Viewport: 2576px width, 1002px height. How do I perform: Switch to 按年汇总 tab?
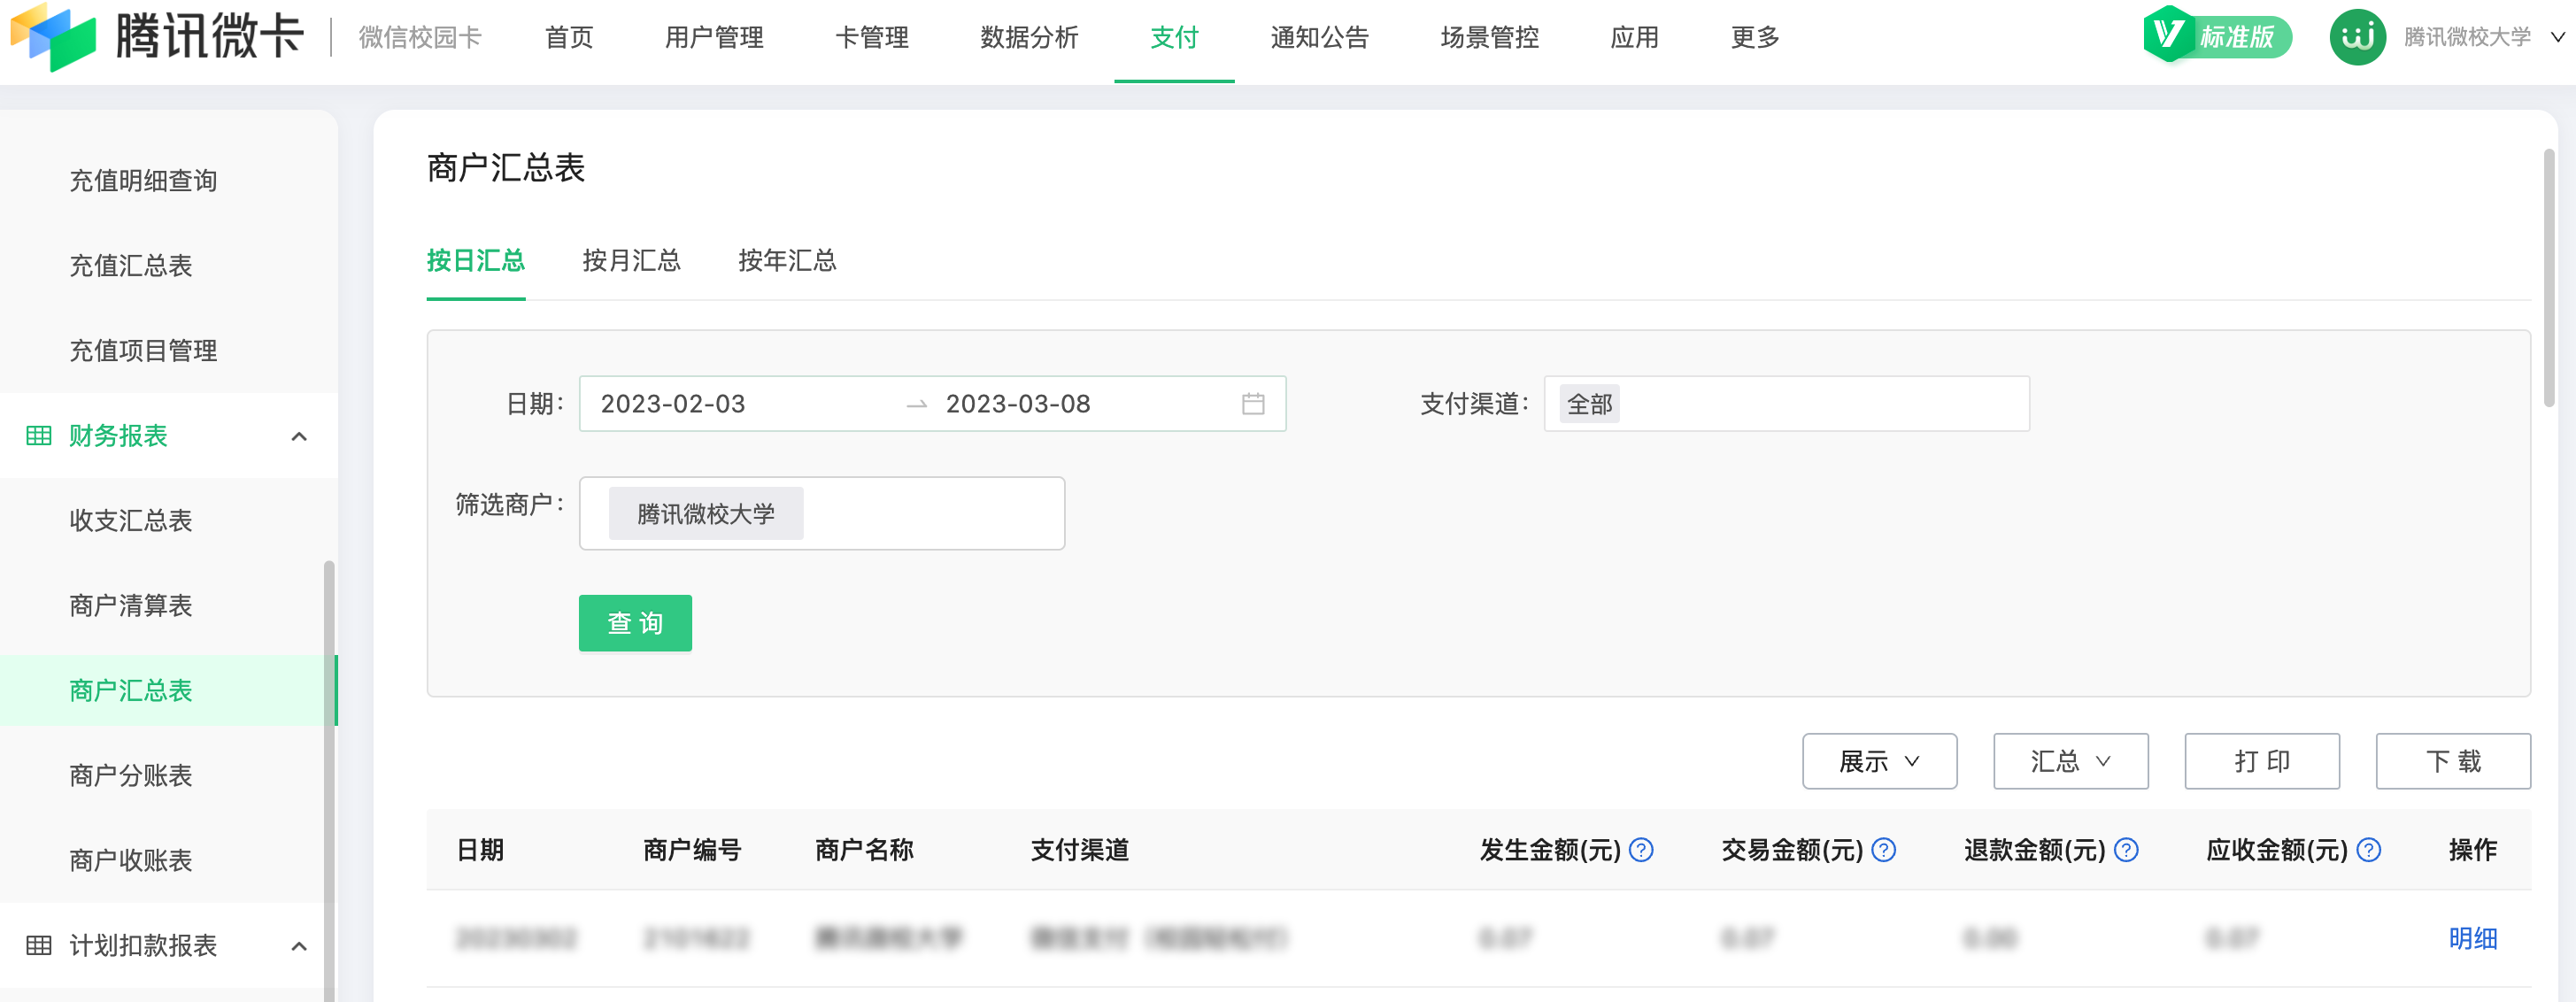tap(787, 261)
